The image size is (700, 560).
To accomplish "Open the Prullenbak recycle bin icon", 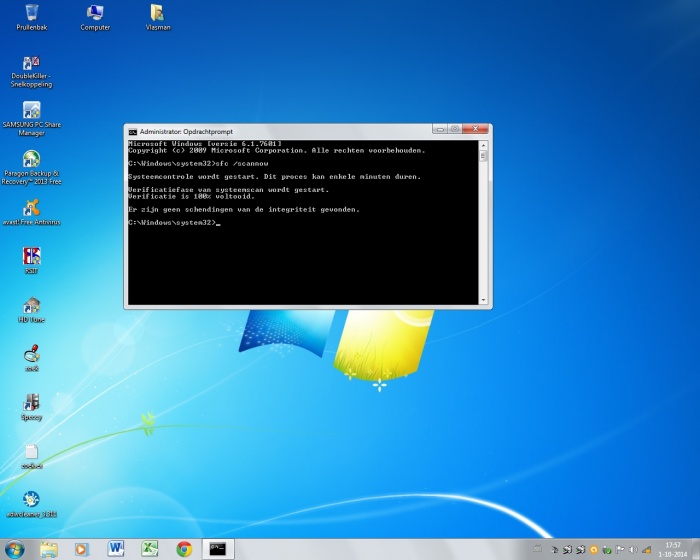I will [x=32, y=17].
